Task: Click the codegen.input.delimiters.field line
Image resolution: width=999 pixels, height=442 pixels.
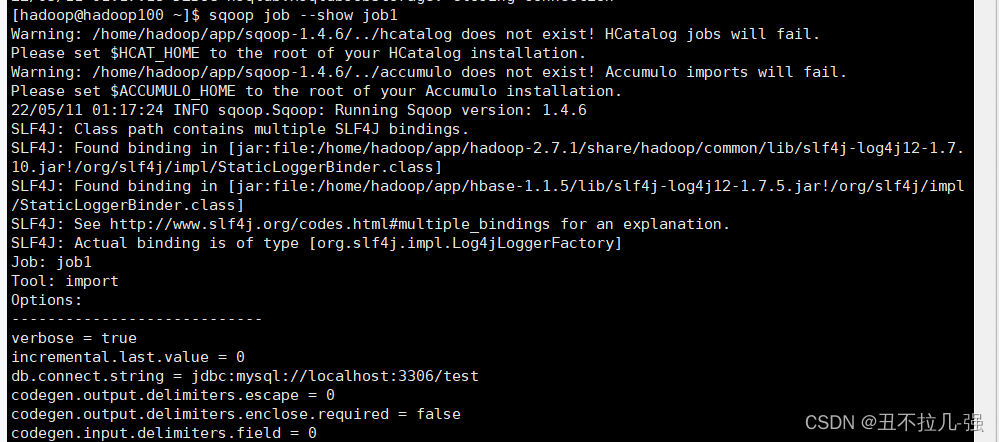Action: (164, 433)
